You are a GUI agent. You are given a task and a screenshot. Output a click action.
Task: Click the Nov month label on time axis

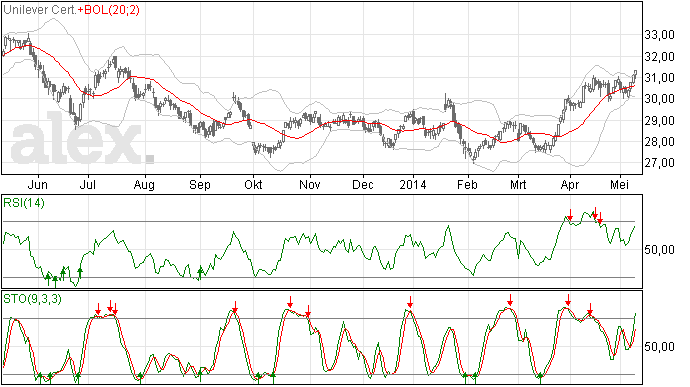coord(310,184)
